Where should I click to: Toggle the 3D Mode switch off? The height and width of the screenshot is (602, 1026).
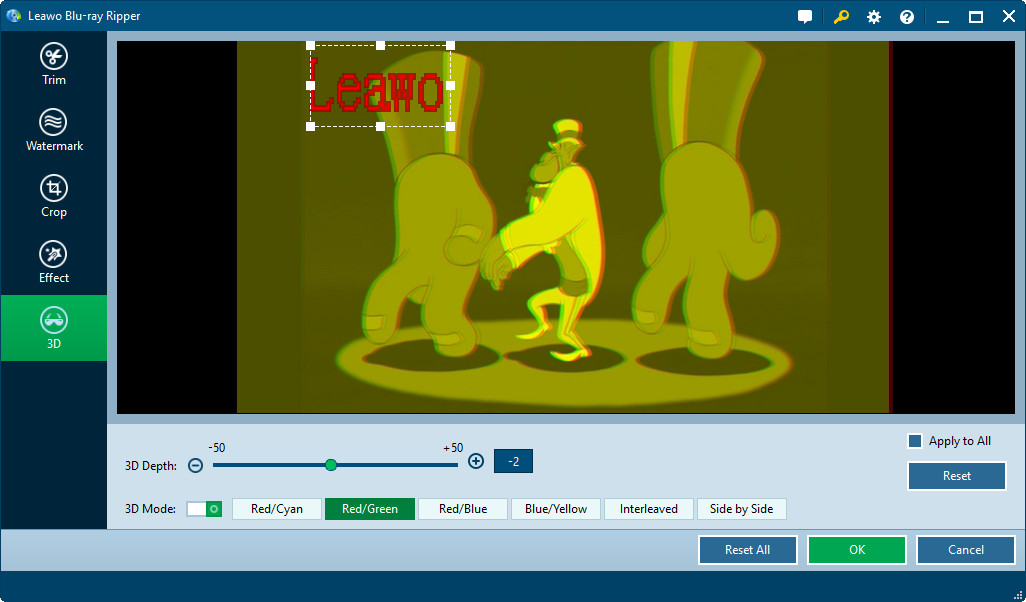pos(204,509)
